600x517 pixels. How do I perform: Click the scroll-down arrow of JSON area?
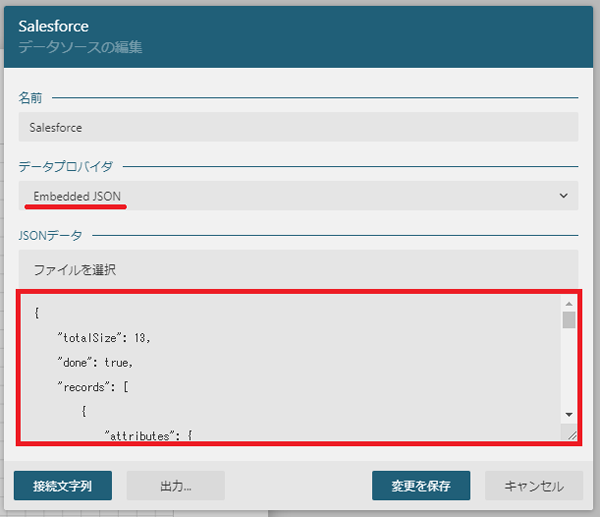(569, 415)
